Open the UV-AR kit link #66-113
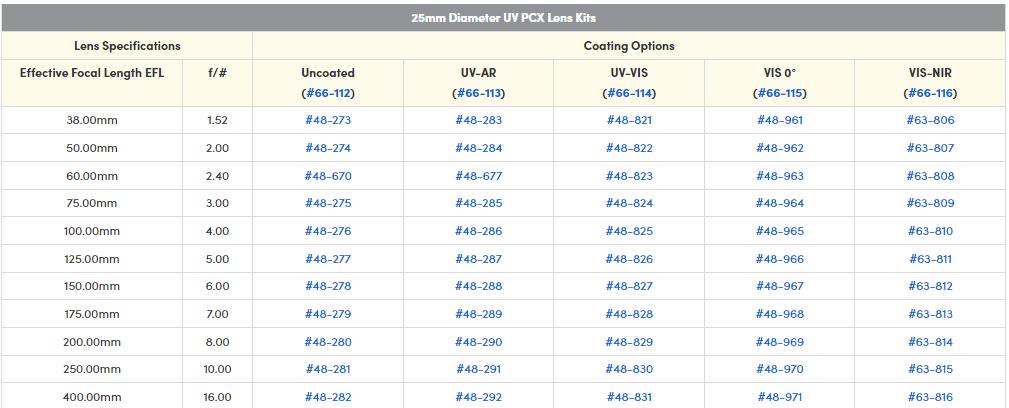 (478, 93)
